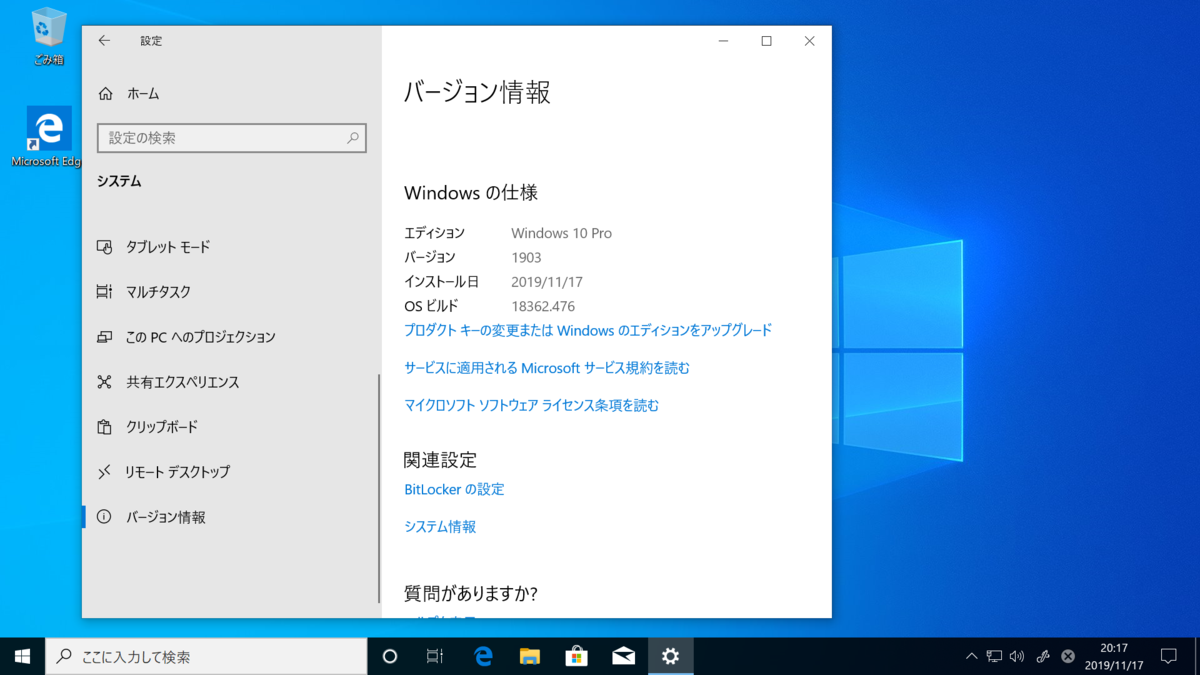Screen dimensions: 1200x675
Task: Click the pen/ink workspace tray icon
Action: pos(1043,657)
